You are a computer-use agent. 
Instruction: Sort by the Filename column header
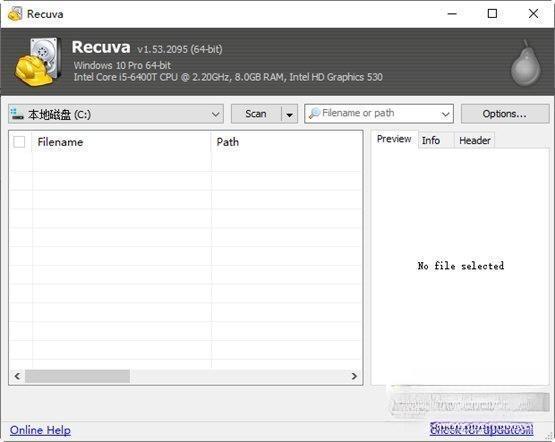(121, 142)
